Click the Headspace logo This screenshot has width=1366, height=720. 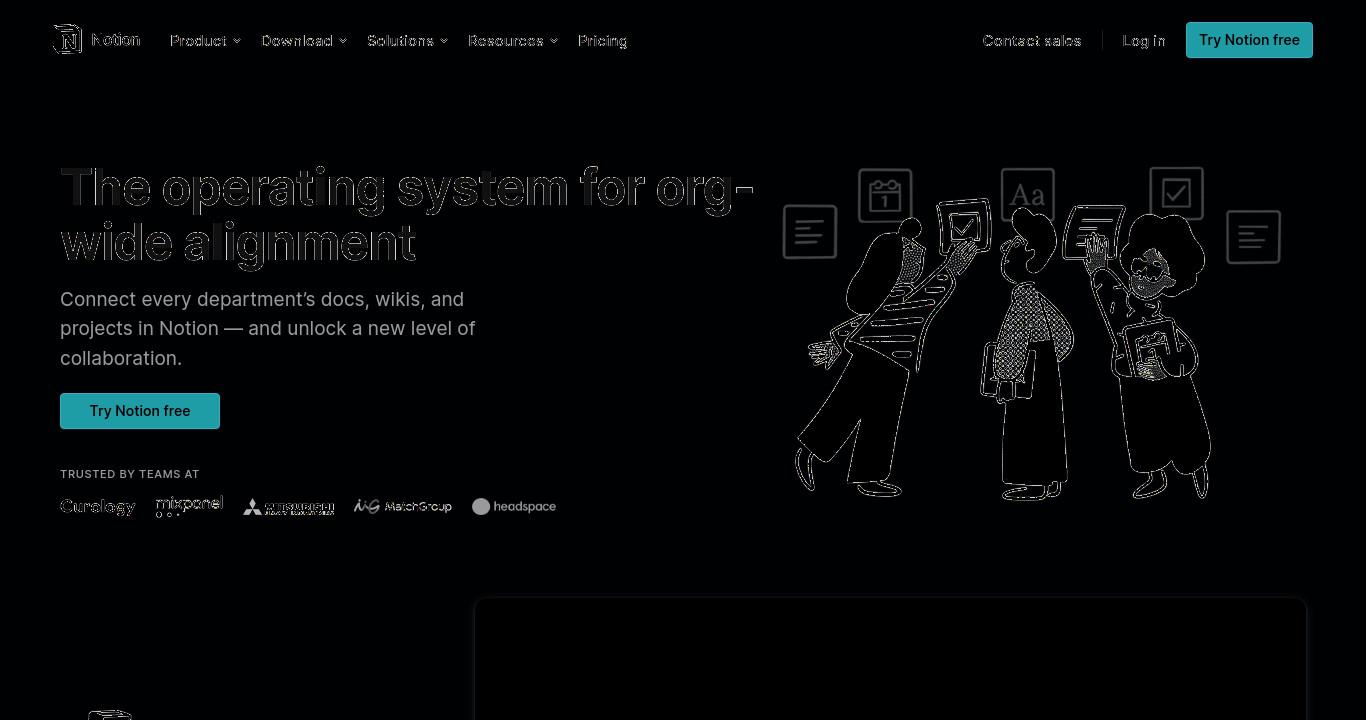click(x=514, y=507)
